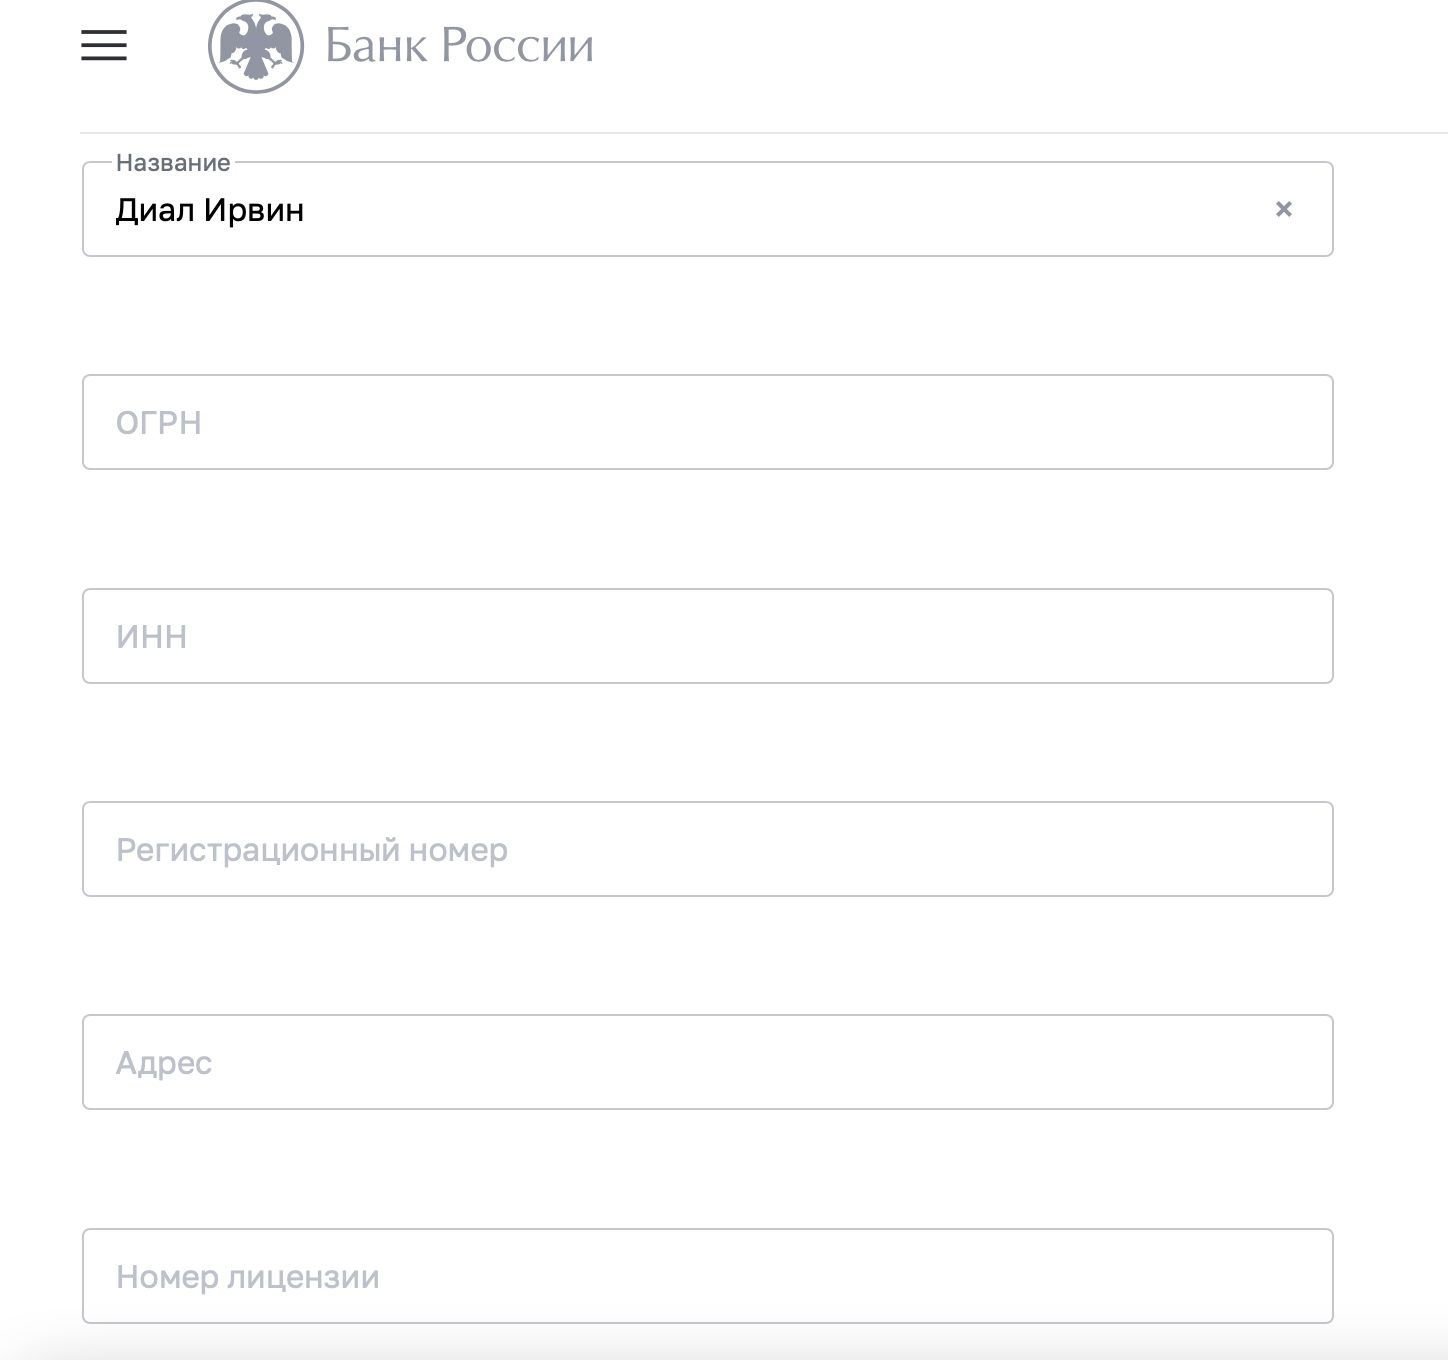The width and height of the screenshot is (1448, 1360).
Task: Click into the ОГРН input field
Action: (x=708, y=422)
